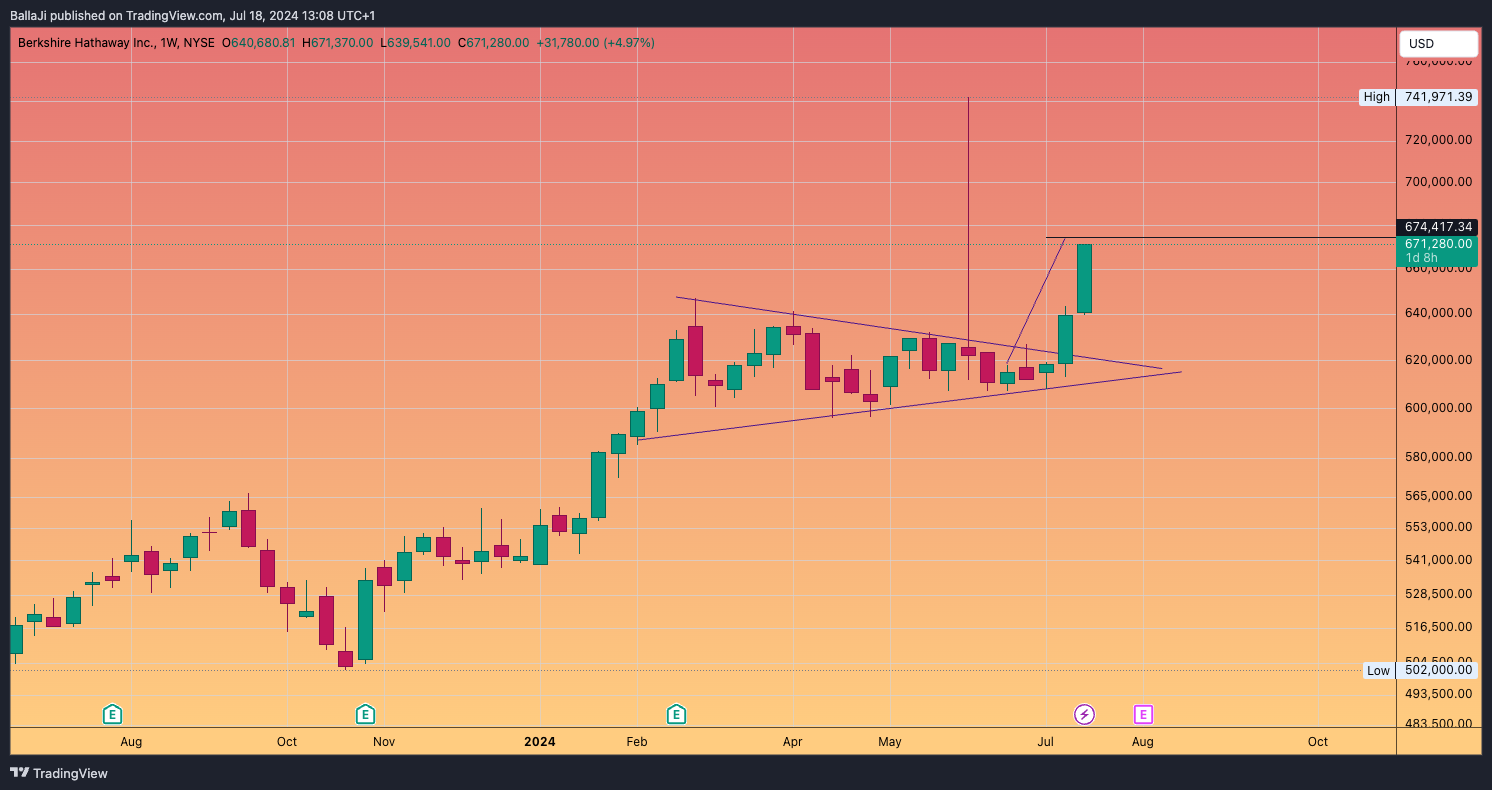
Task: Click the green 671,280.00 current price label
Action: [1437, 243]
